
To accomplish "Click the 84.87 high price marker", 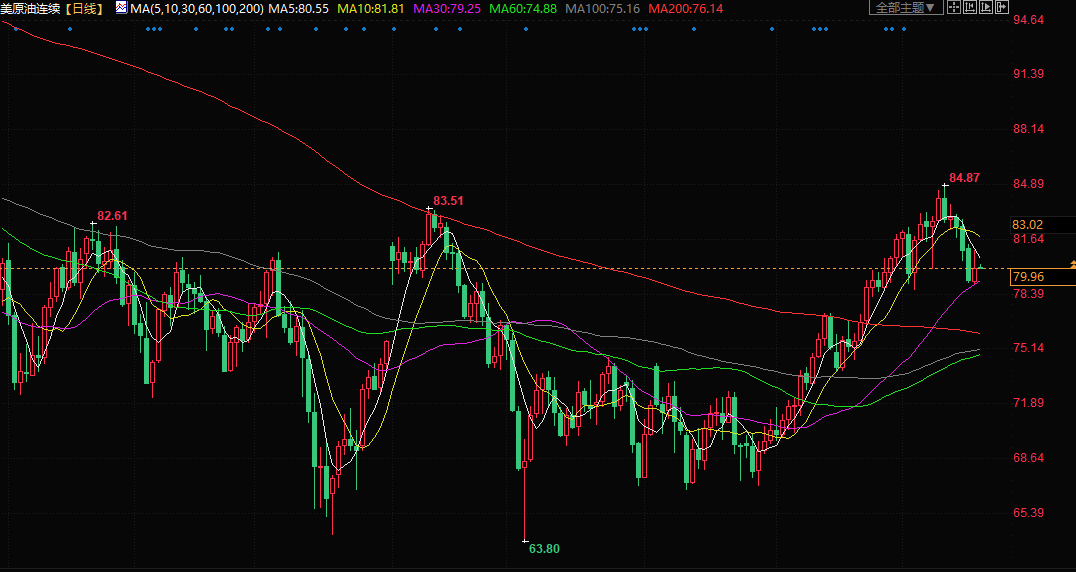I will [x=964, y=178].
